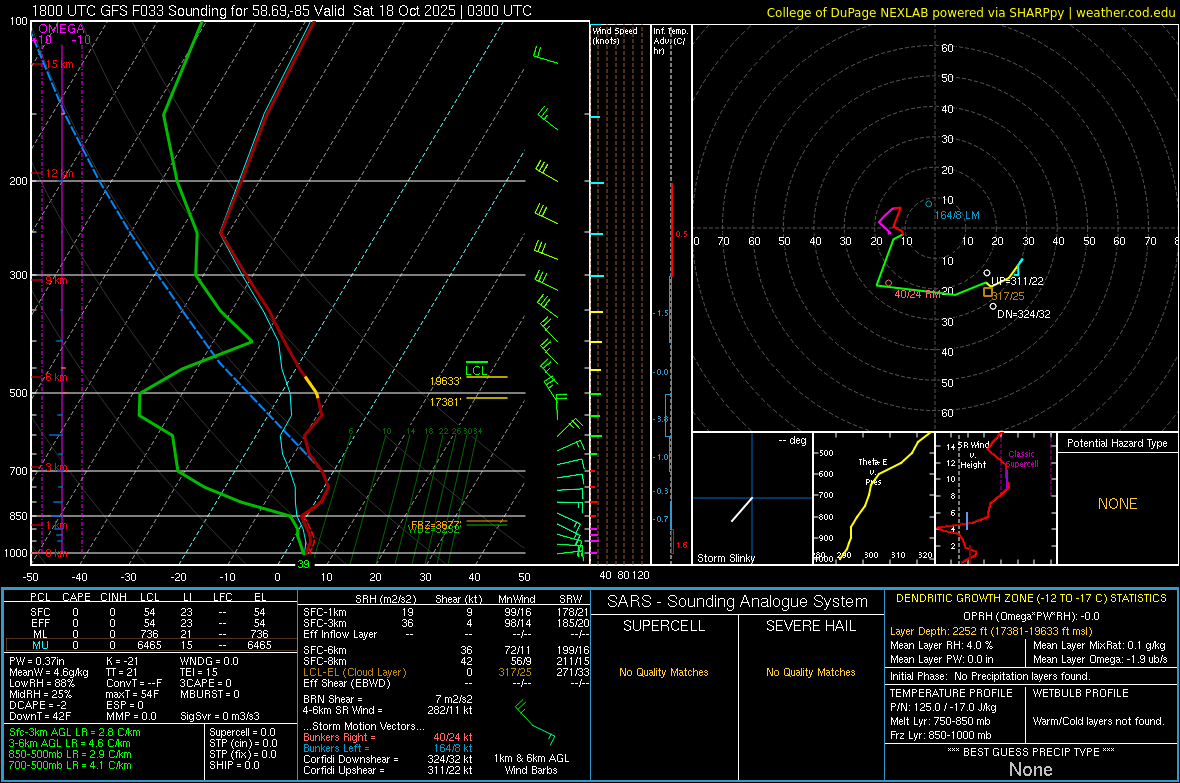This screenshot has height=783, width=1180.
Task: Click the Storm Slinky label
Action: tap(726, 558)
